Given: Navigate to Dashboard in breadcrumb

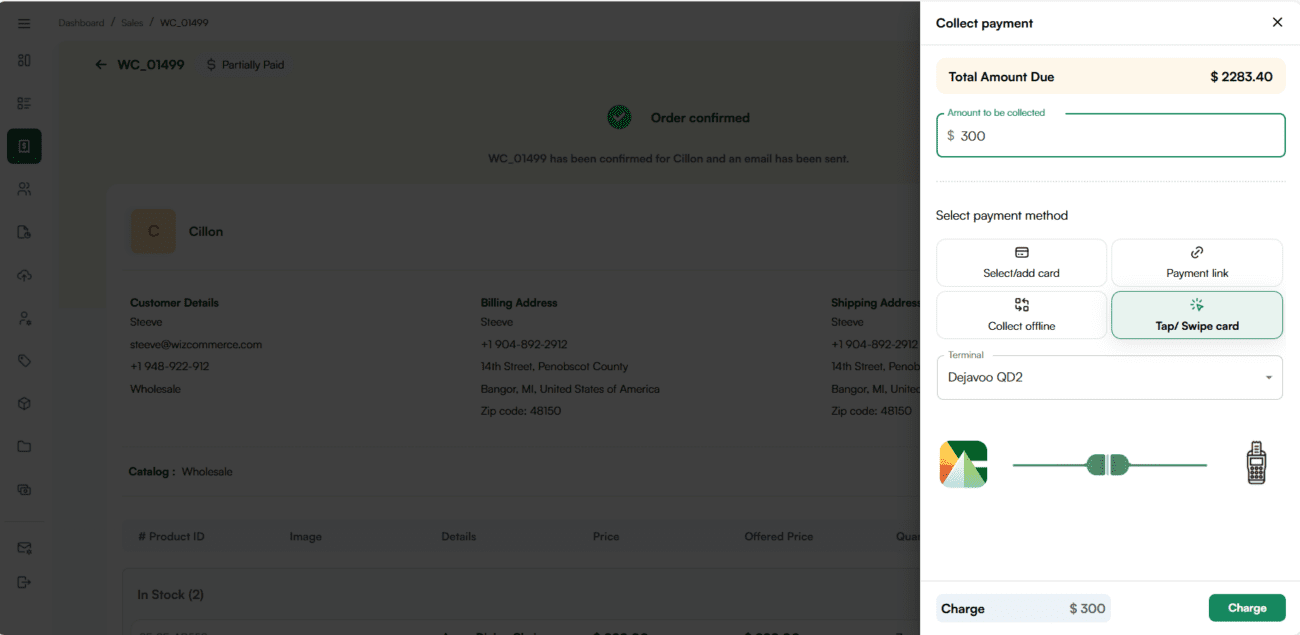Looking at the screenshot, I should point(81,23).
